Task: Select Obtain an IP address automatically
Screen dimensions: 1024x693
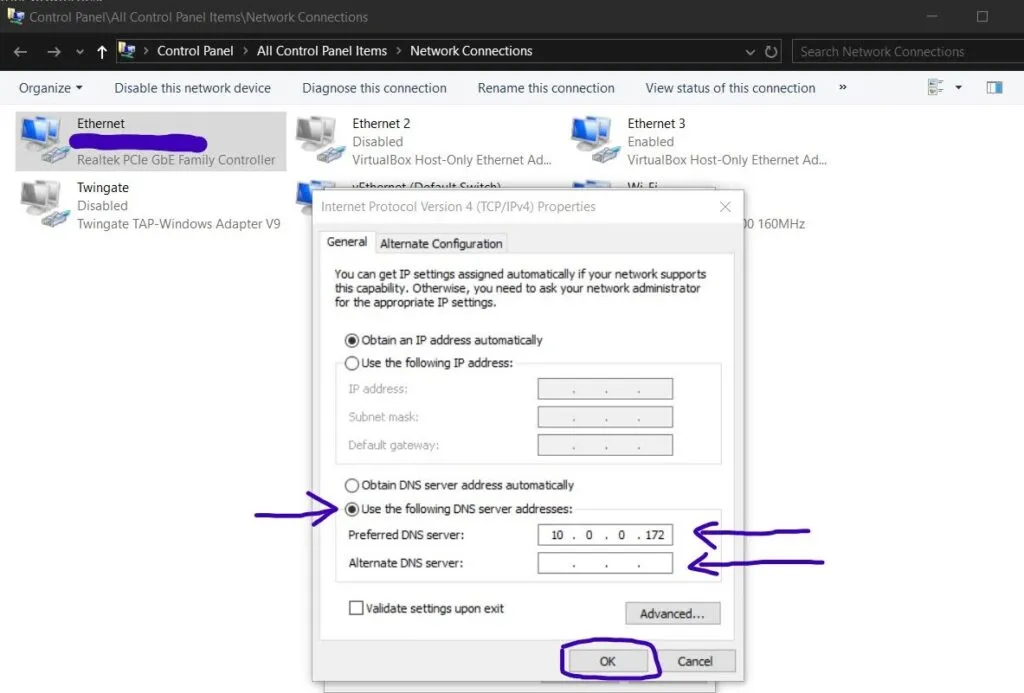Action: tap(352, 340)
